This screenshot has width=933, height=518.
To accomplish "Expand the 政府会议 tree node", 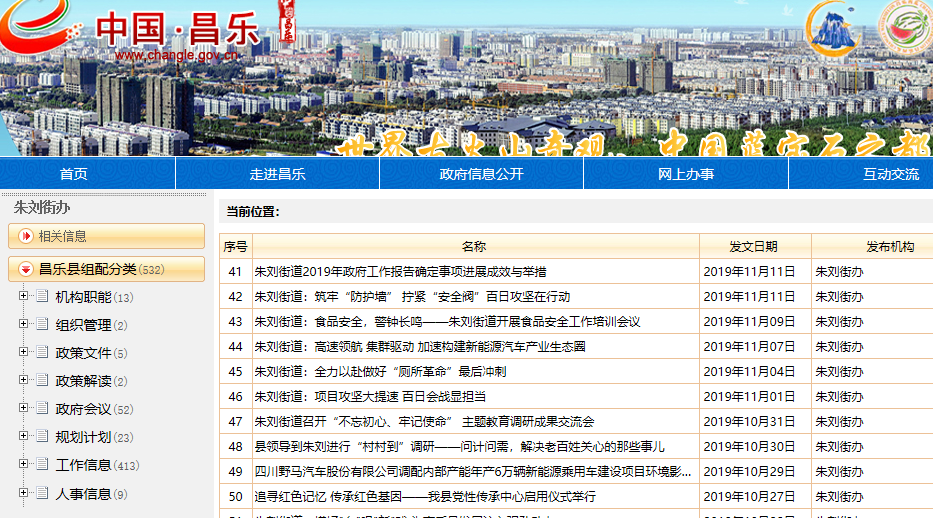I will click(23, 409).
